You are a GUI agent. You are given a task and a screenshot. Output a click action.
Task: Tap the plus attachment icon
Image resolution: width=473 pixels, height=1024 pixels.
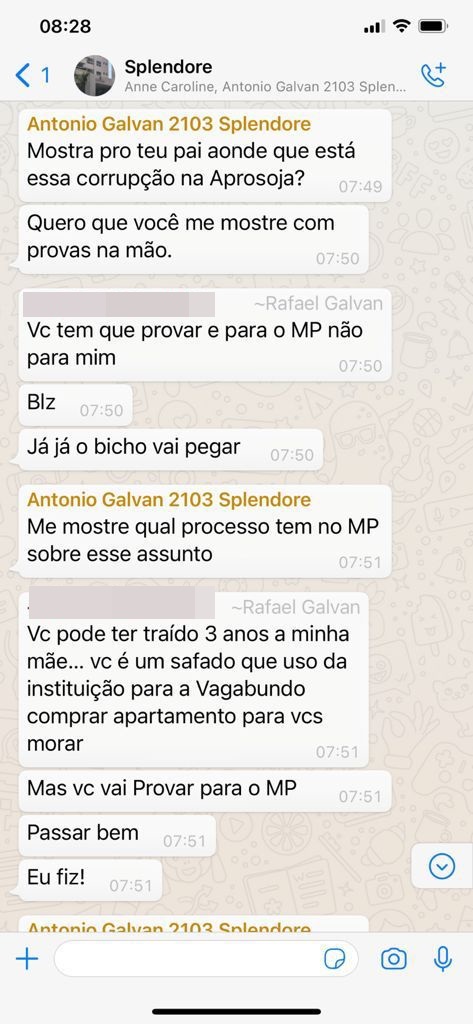click(27, 959)
